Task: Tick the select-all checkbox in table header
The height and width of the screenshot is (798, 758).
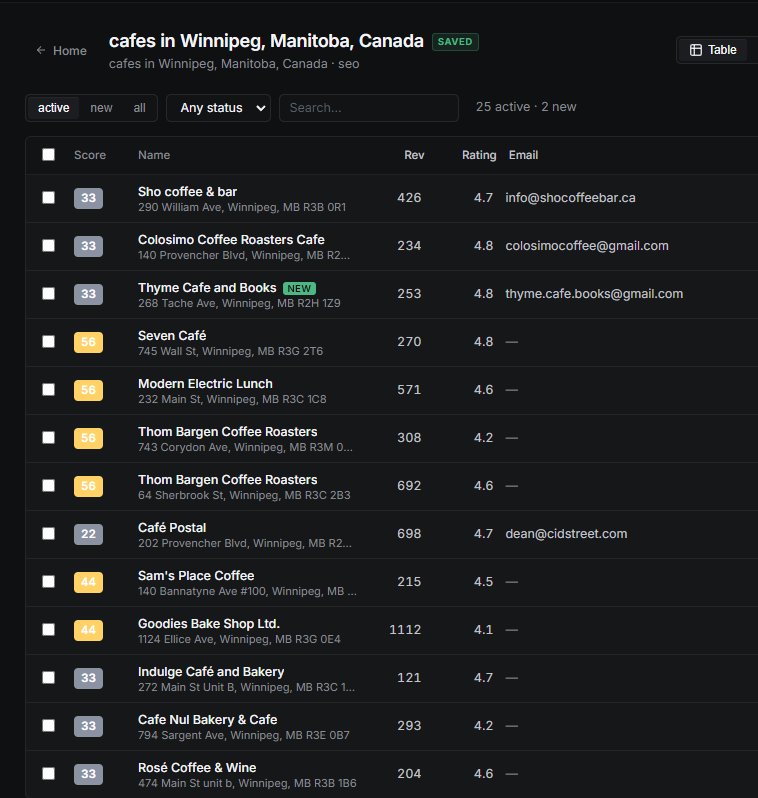Action: tap(48, 155)
